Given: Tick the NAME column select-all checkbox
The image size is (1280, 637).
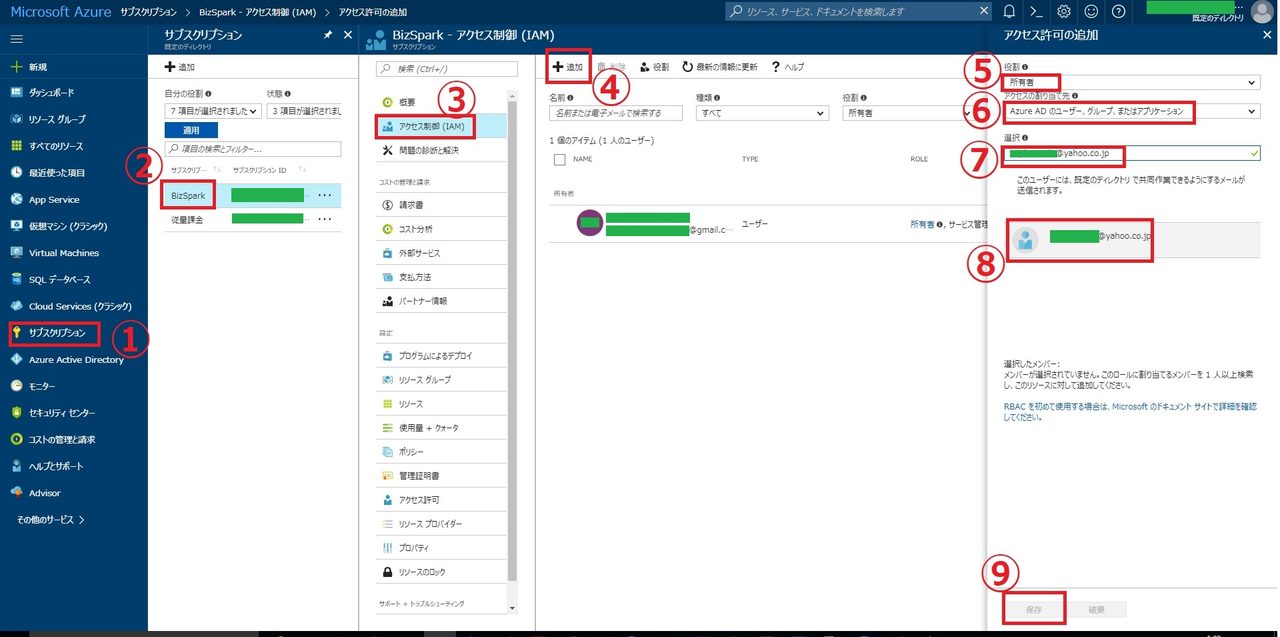Looking at the screenshot, I should 559,159.
